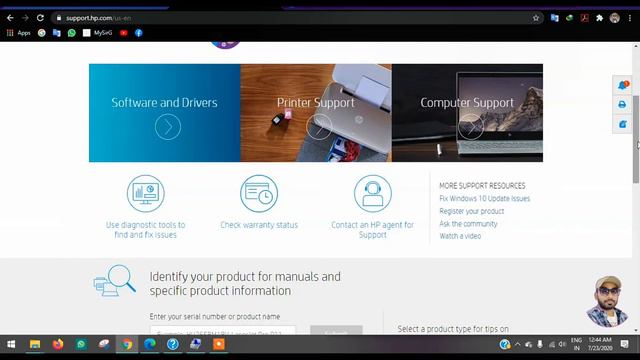Open the Windows Start menu
Screen dimensions: 640x360
pyautogui.click(x=11, y=344)
